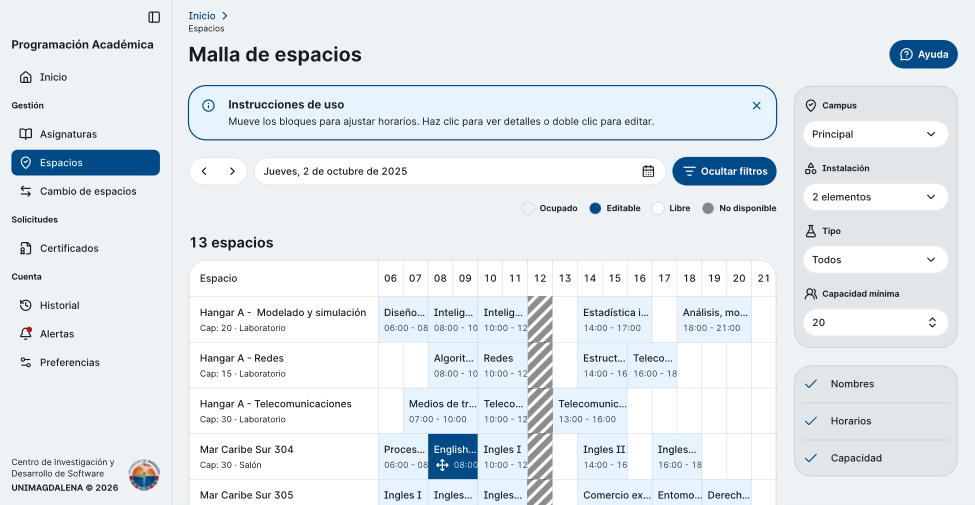Open the Tipo dropdown showing Todos
The image size is (975, 505).
tap(876, 260)
